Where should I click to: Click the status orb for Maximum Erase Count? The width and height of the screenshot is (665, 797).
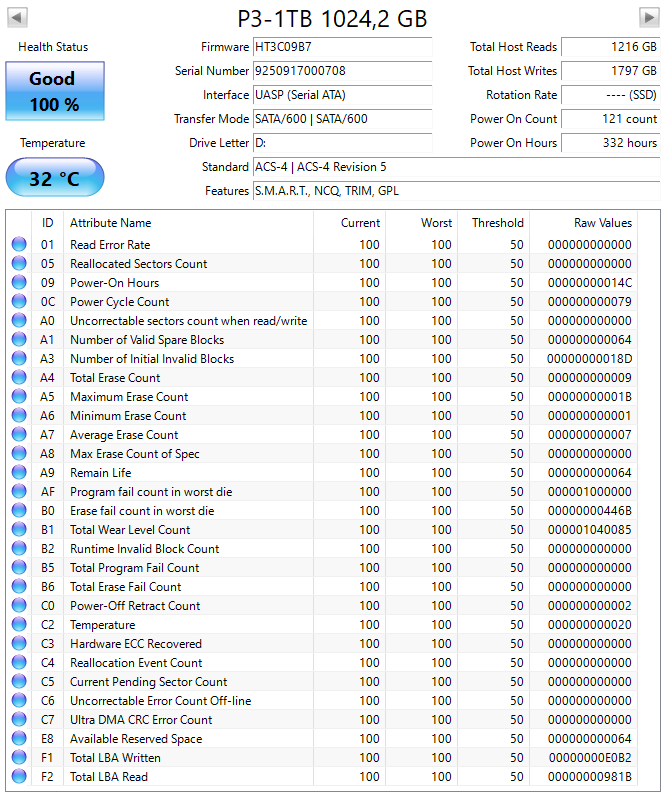tap(19, 396)
